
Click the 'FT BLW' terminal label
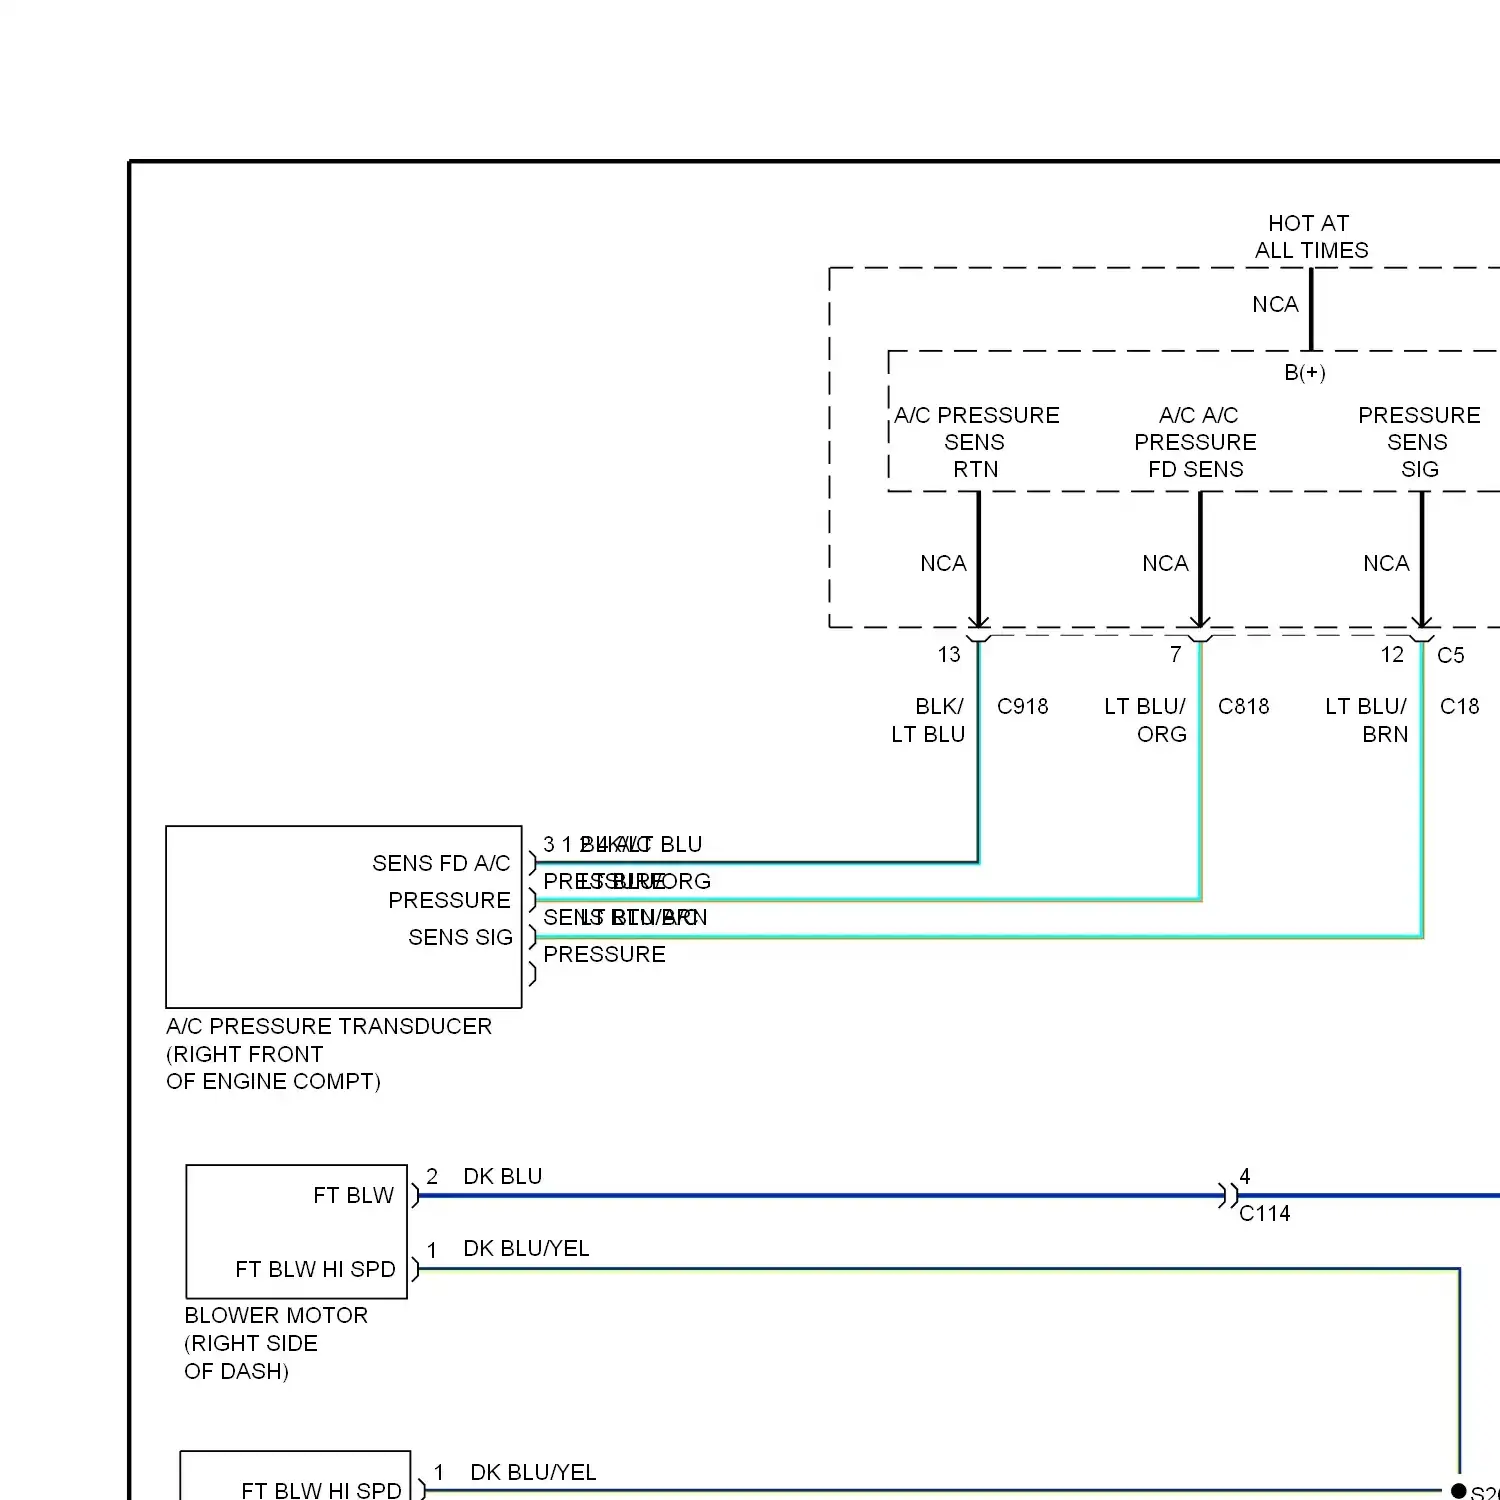click(x=354, y=1196)
